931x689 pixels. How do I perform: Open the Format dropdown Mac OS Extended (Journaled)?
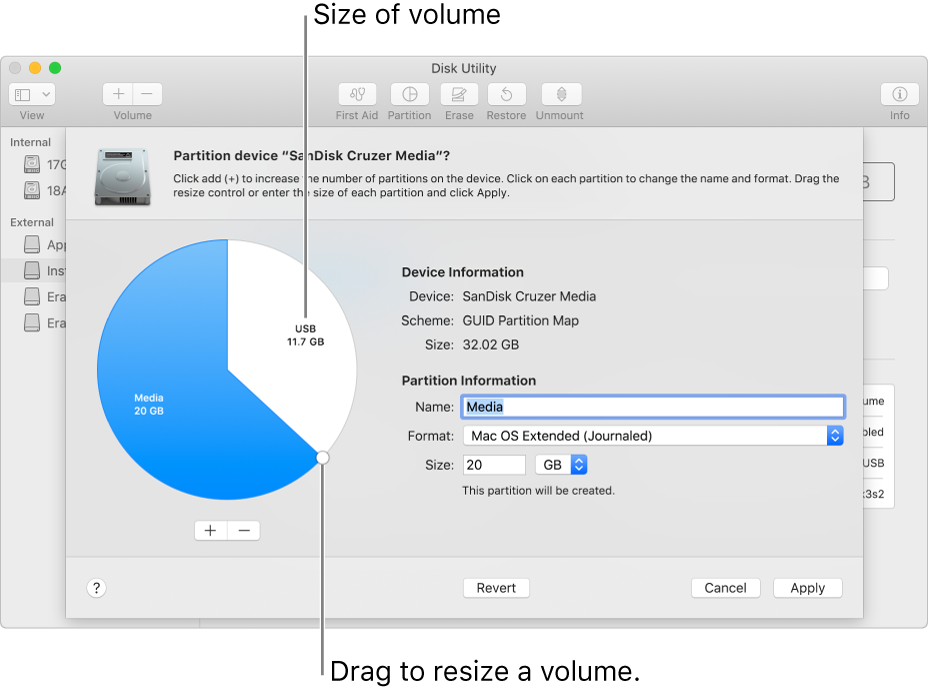click(653, 436)
